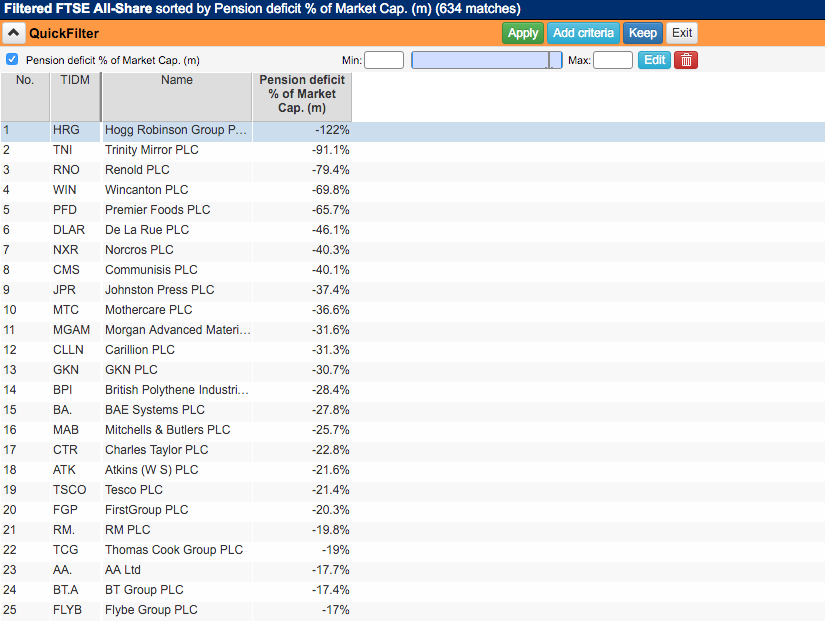Select Communisis PLC

click(x=151, y=270)
